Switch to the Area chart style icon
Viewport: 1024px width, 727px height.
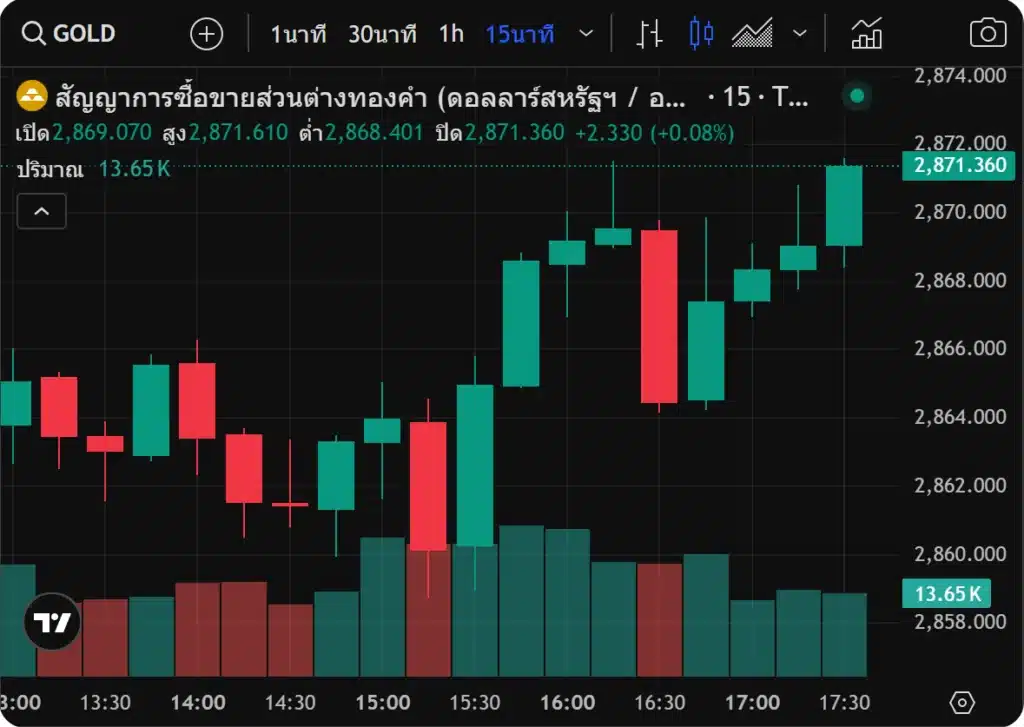pyautogui.click(x=752, y=34)
